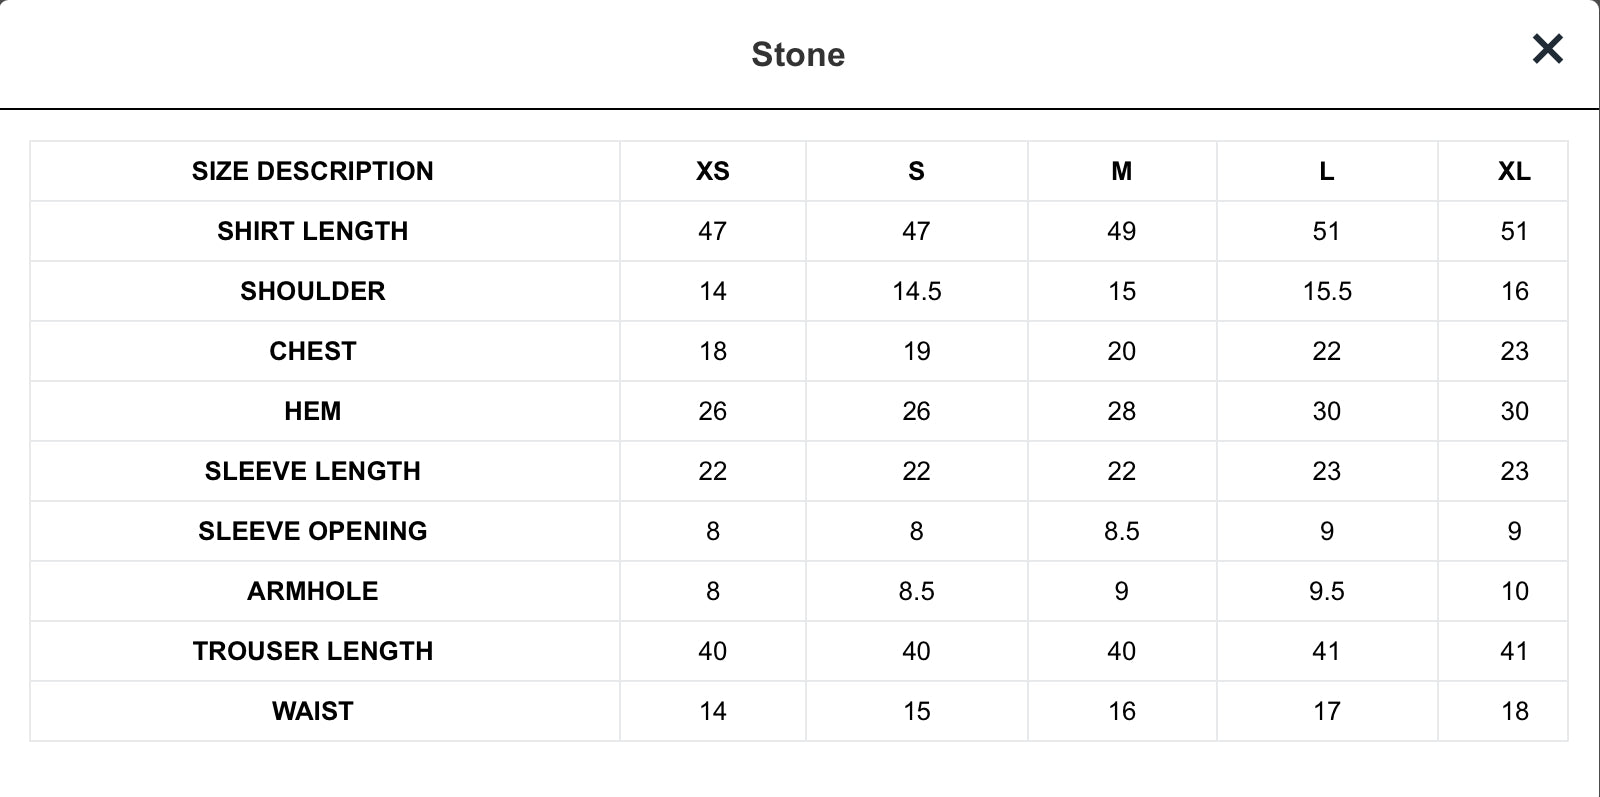Screen dimensions: 1600x797
Task: Click the shoulder value 14.5 for S
Action: point(917,291)
